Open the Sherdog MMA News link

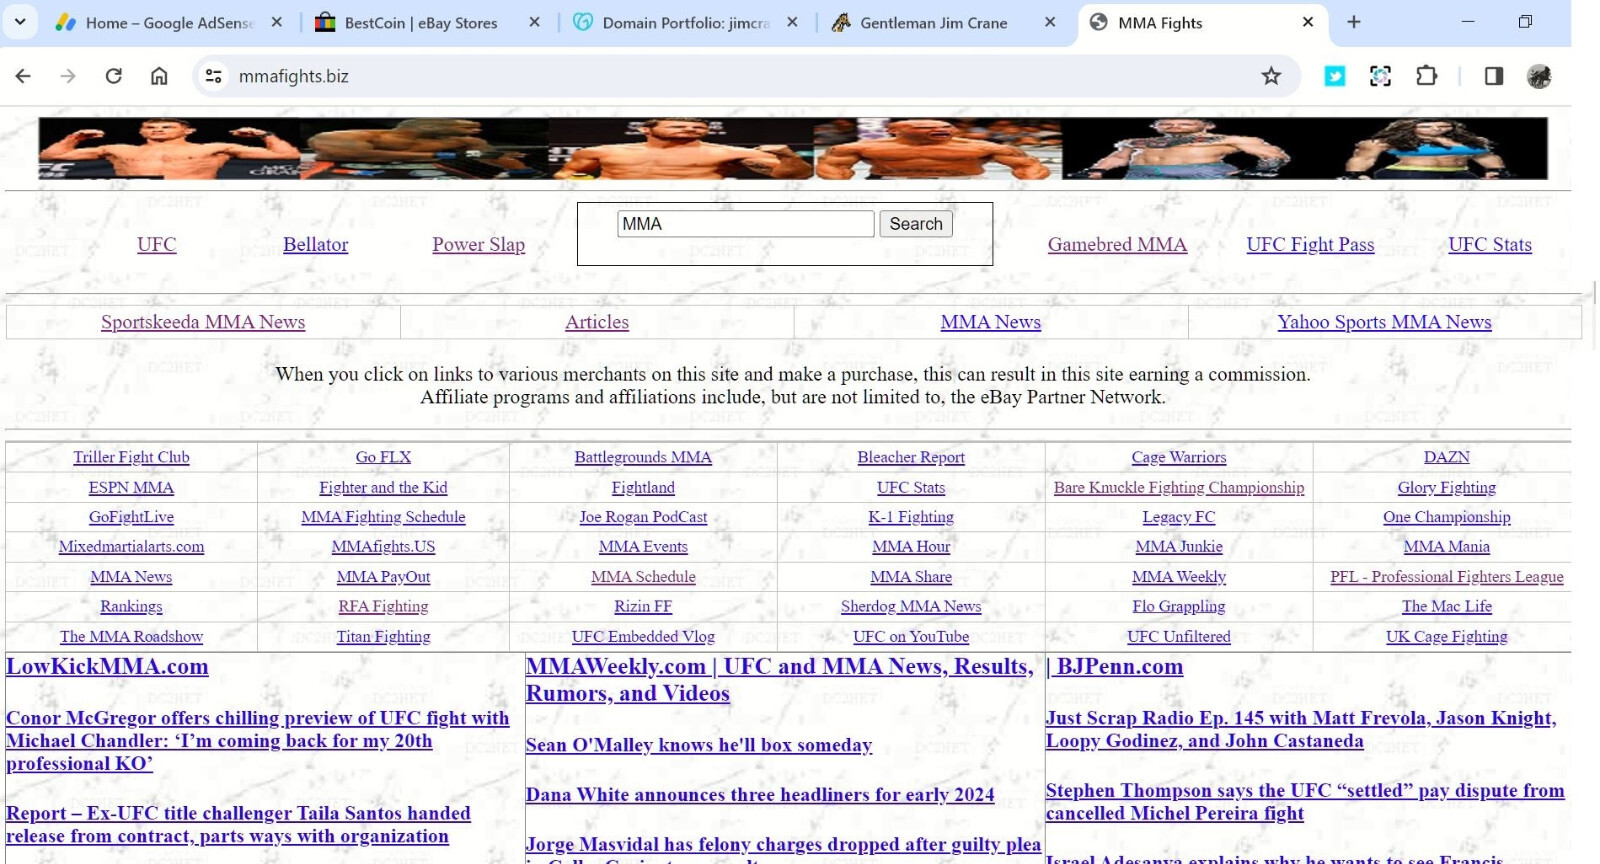point(911,606)
